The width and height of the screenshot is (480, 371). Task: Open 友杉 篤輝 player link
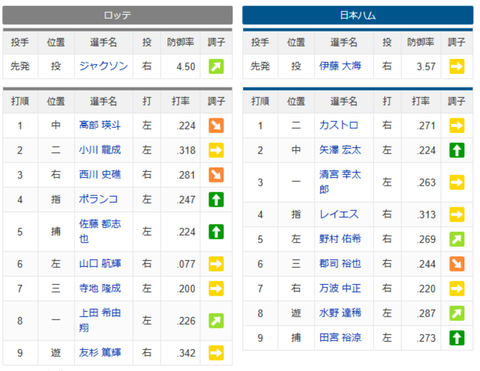click(x=100, y=352)
